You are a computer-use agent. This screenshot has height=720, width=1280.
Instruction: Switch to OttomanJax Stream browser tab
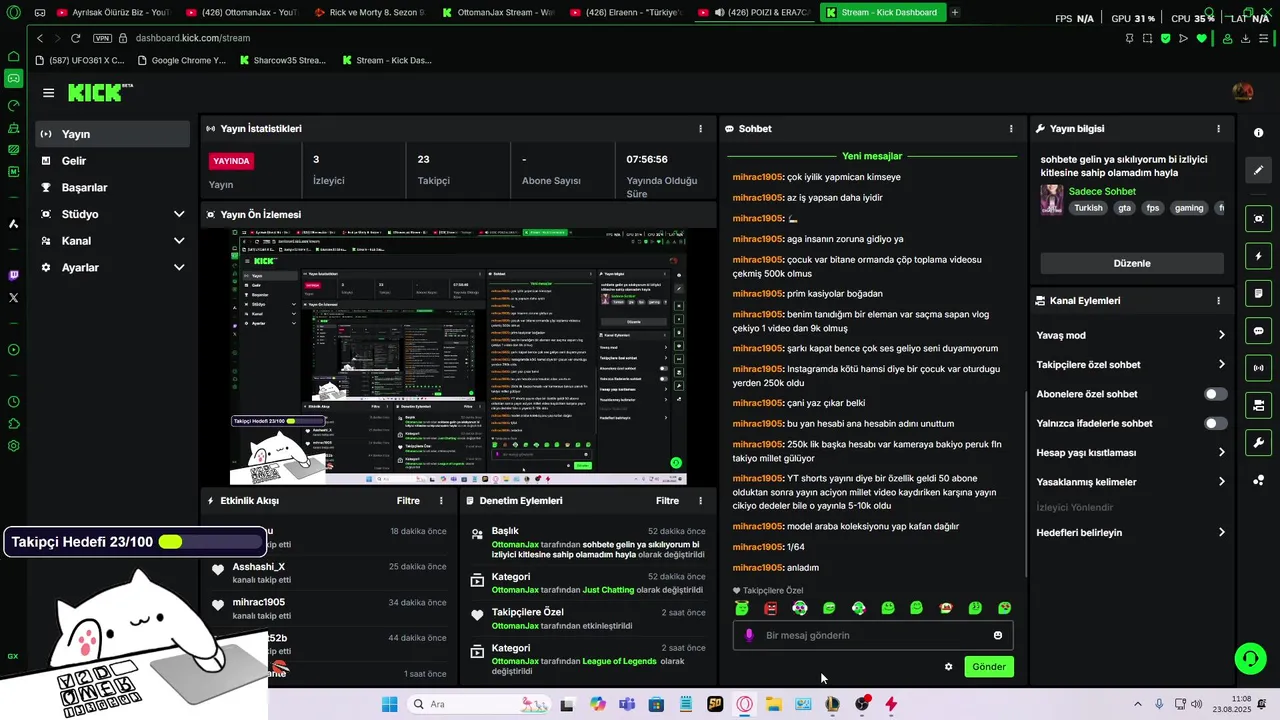[x=498, y=13]
